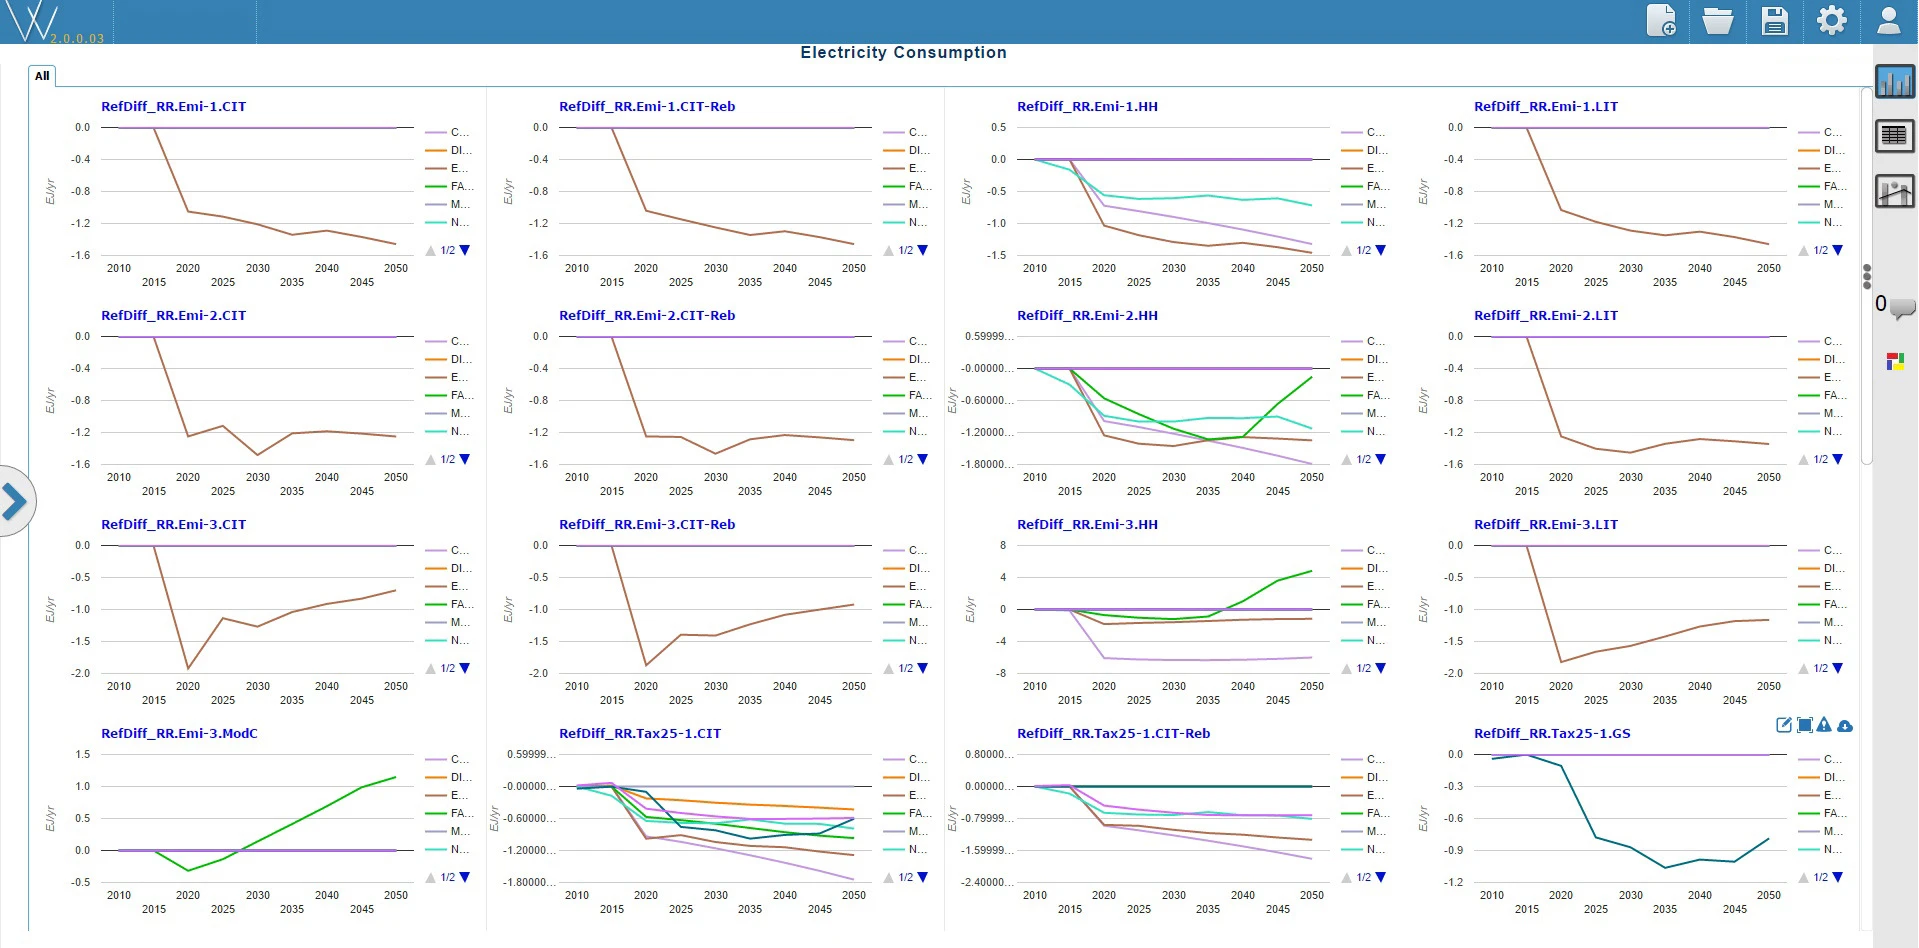
Task: Go to next legend page of Emi-1.CIT
Action: point(464,250)
